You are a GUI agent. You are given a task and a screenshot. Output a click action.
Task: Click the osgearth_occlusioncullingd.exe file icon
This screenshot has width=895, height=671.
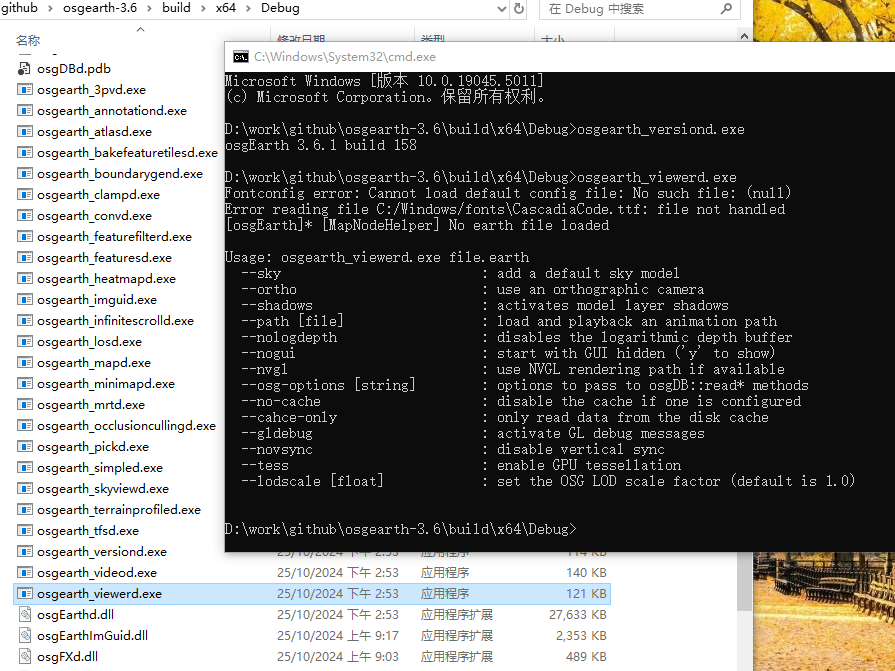[x=24, y=426]
